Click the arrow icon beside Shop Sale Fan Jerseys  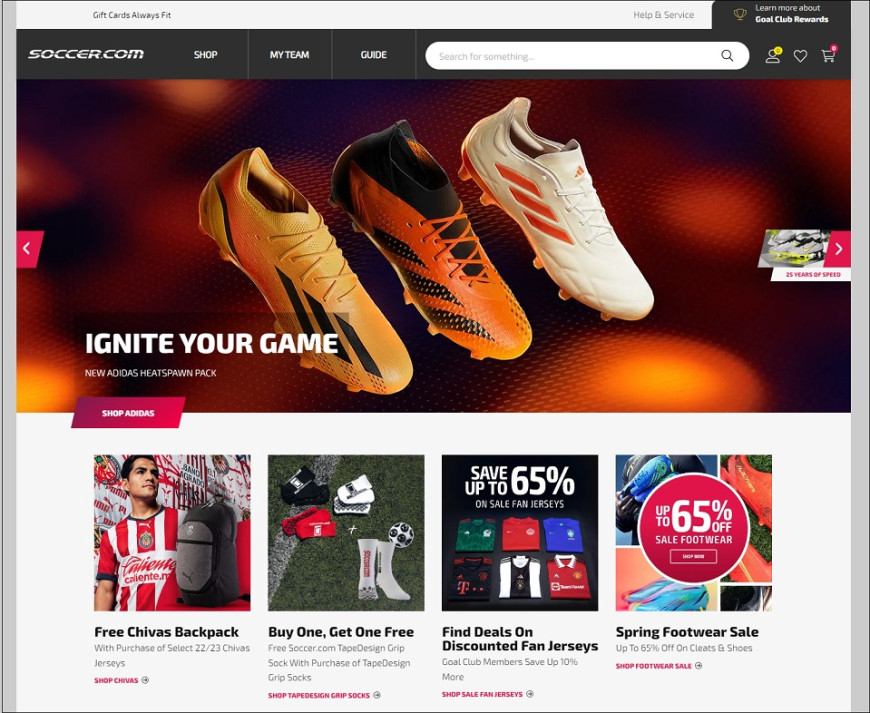(x=530, y=694)
